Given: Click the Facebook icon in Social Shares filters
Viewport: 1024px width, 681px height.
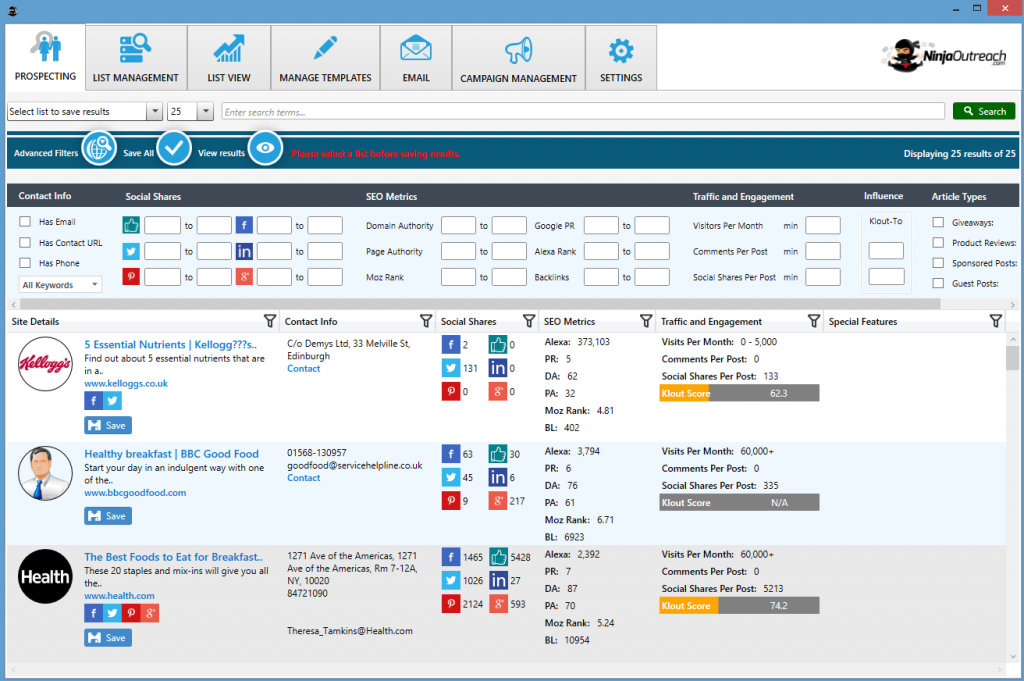Looking at the screenshot, I should [x=244, y=226].
